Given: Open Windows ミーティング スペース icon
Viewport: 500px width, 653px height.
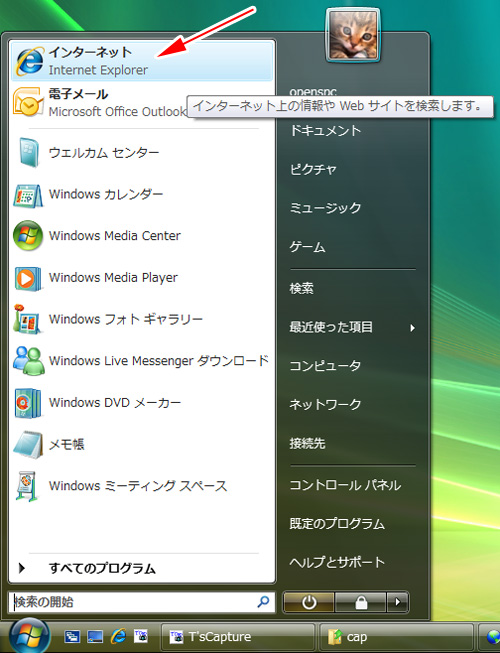Looking at the screenshot, I should coord(27,486).
